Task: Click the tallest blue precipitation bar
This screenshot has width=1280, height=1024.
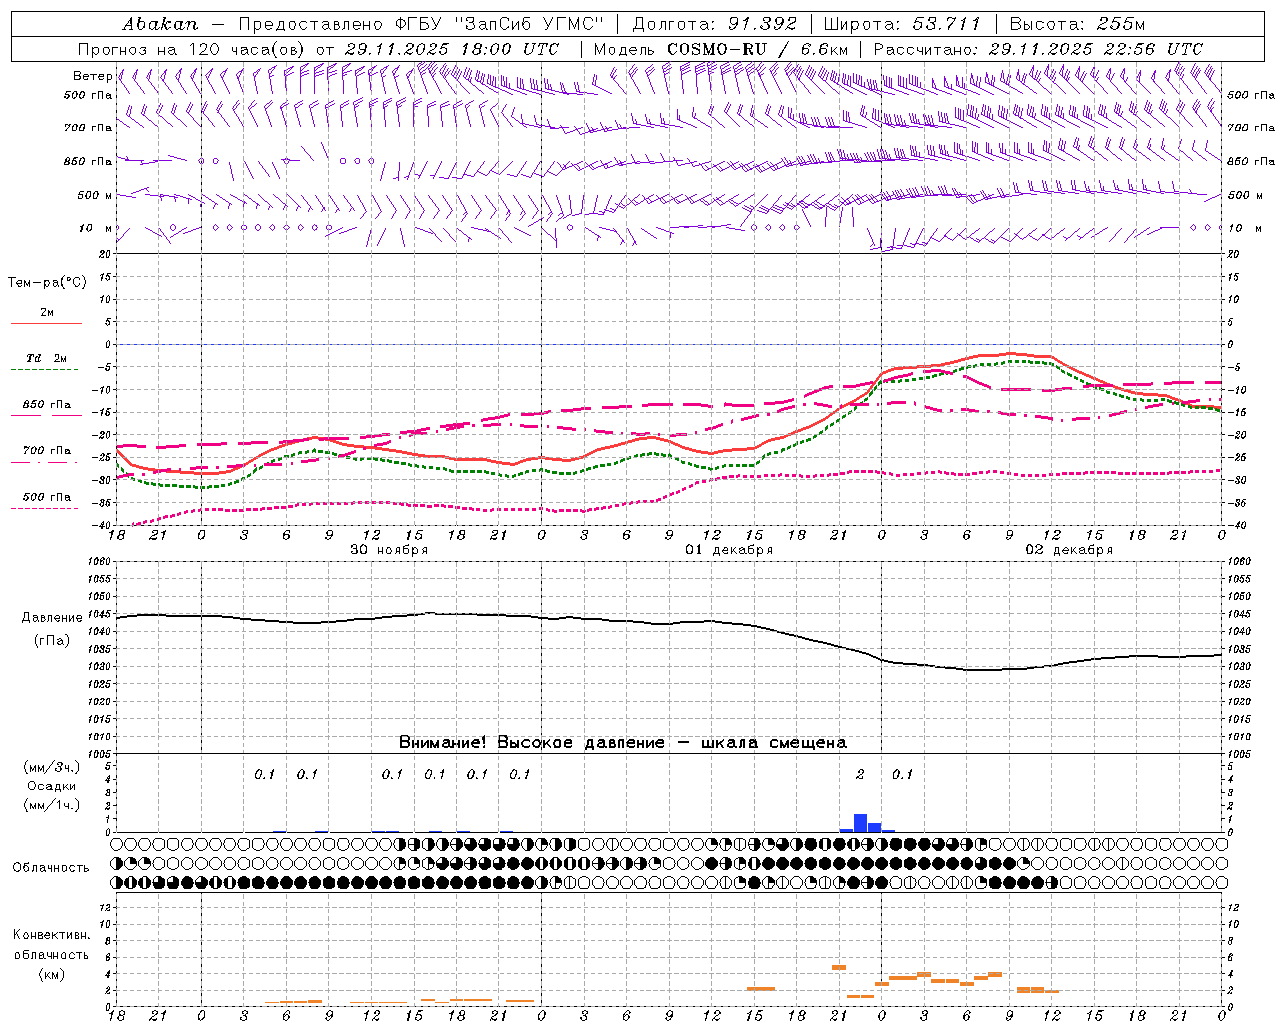Action: (x=860, y=823)
